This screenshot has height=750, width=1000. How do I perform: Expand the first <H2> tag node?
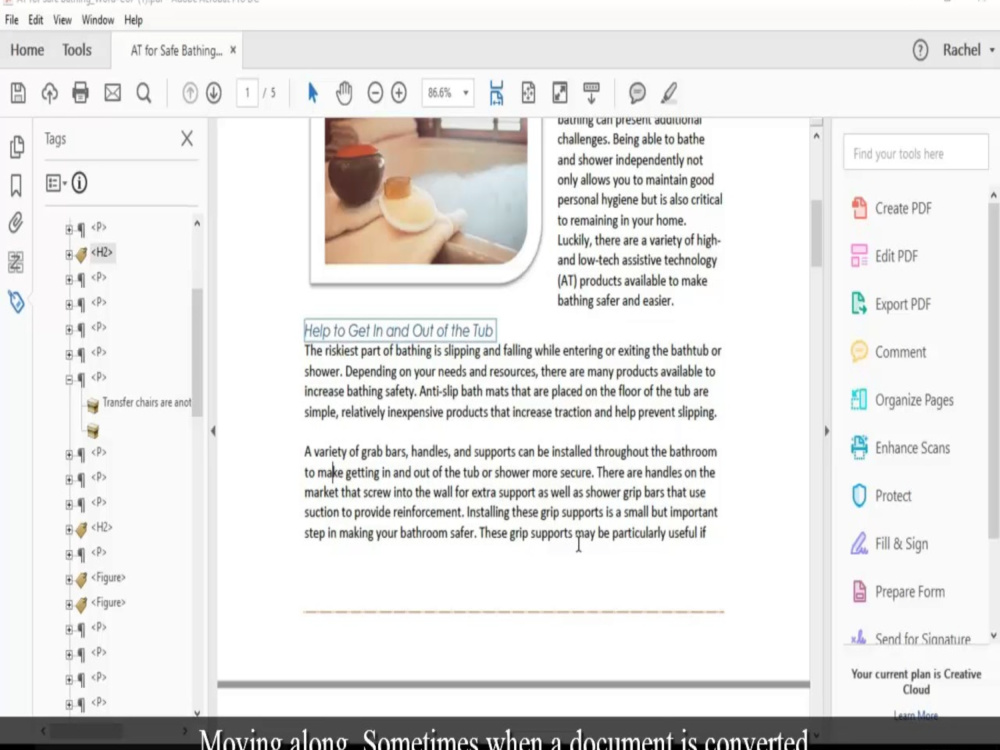(x=69, y=254)
